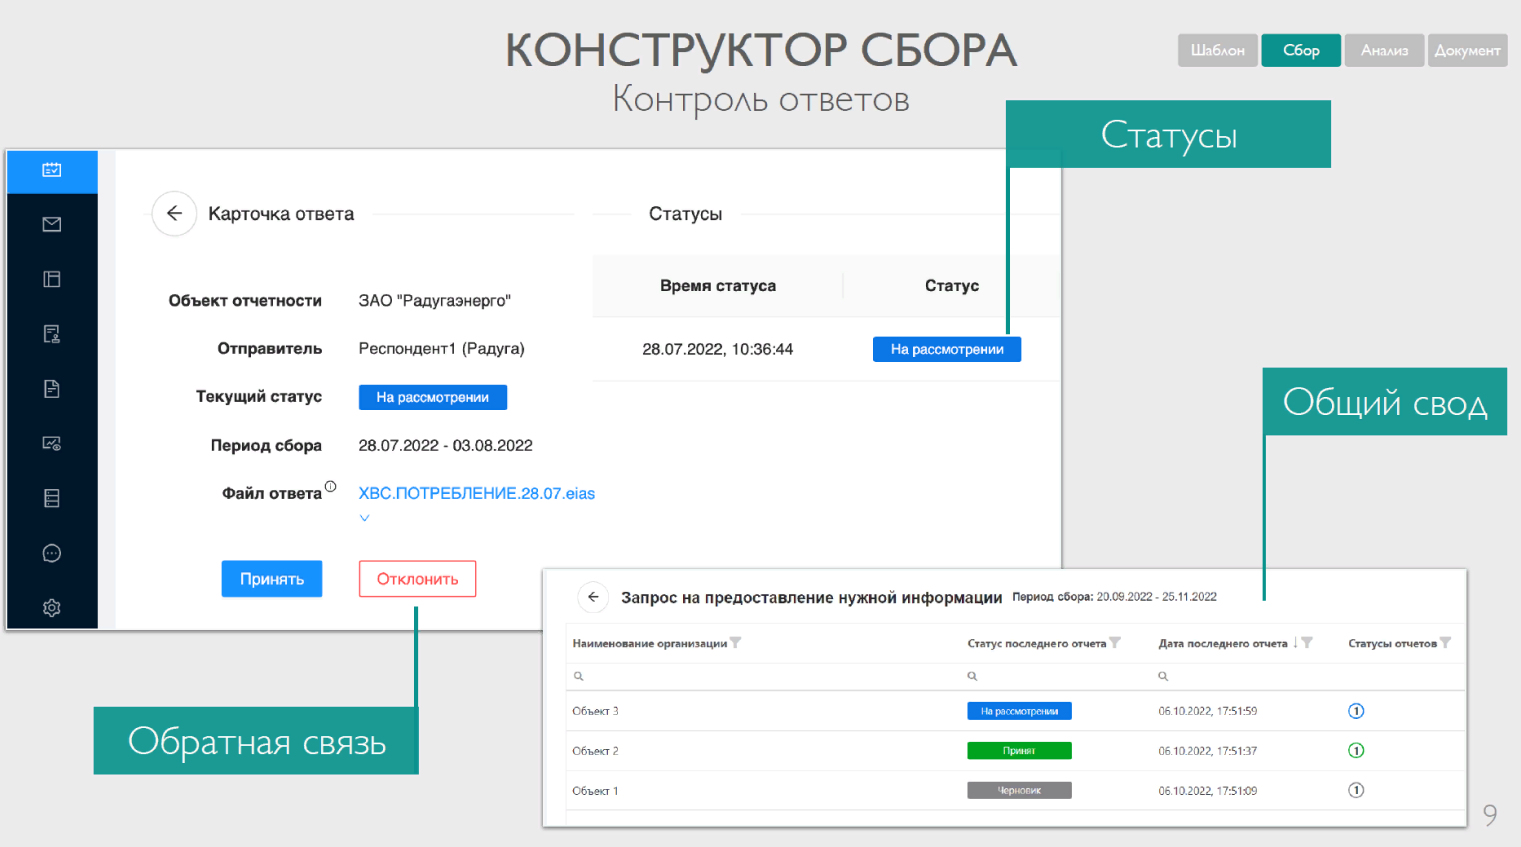Click the period 28.07.2022 - 03.08.2022
Image resolution: width=1521 pixels, height=847 pixels.
[x=446, y=445]
